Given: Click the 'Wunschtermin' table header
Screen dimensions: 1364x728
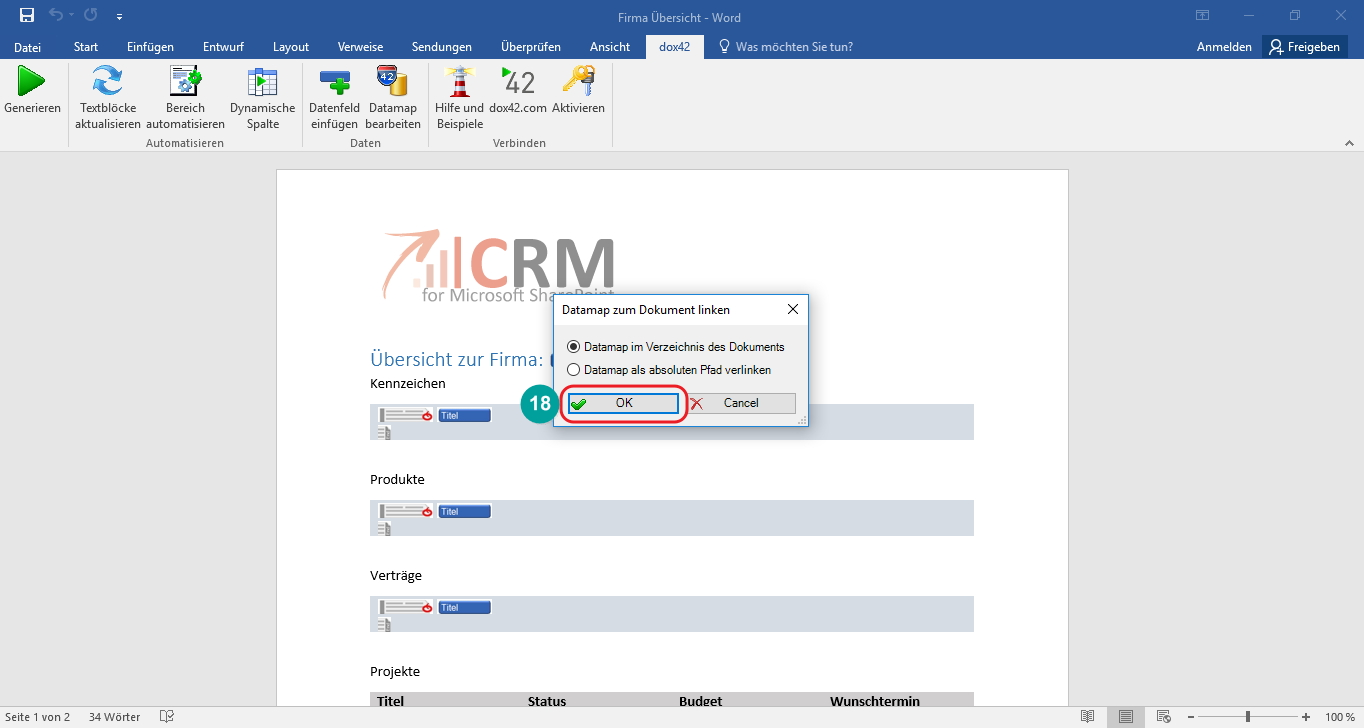Looking at the screenshot, I should 874,701.
